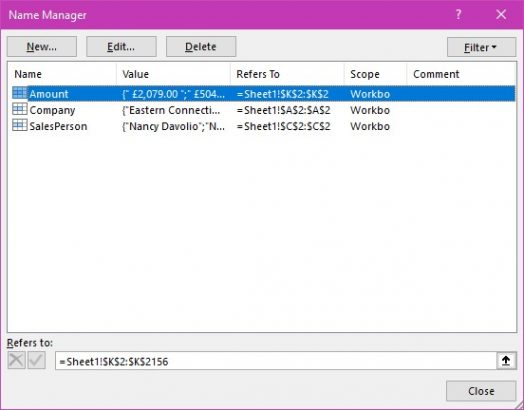The width and height of the screenshot is (524, 410).
Task: Open the Filter dropdown
Action: tap(482, 47)
